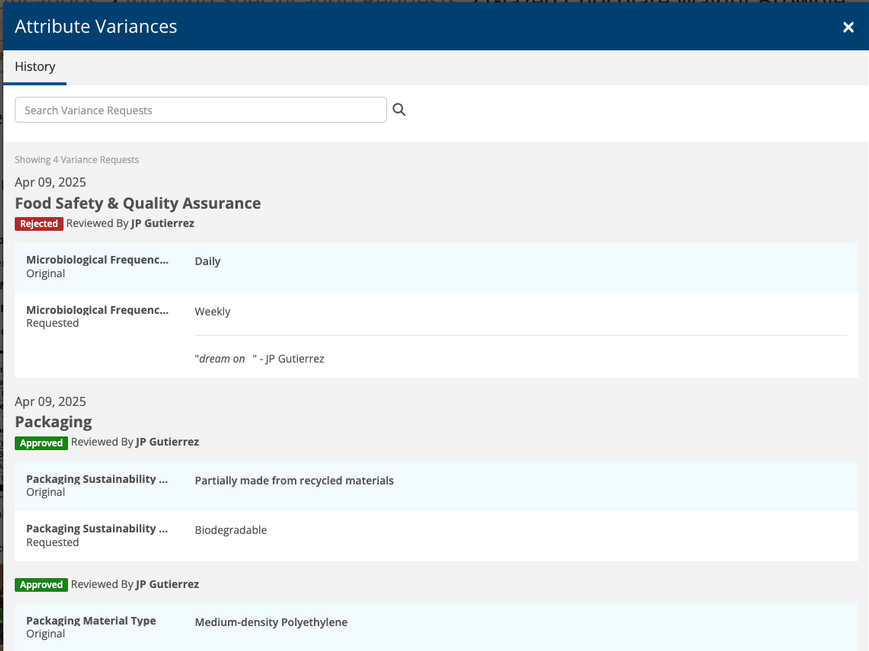
Task: Click the red "Rejected" status badge
Action: coord(39,224)
